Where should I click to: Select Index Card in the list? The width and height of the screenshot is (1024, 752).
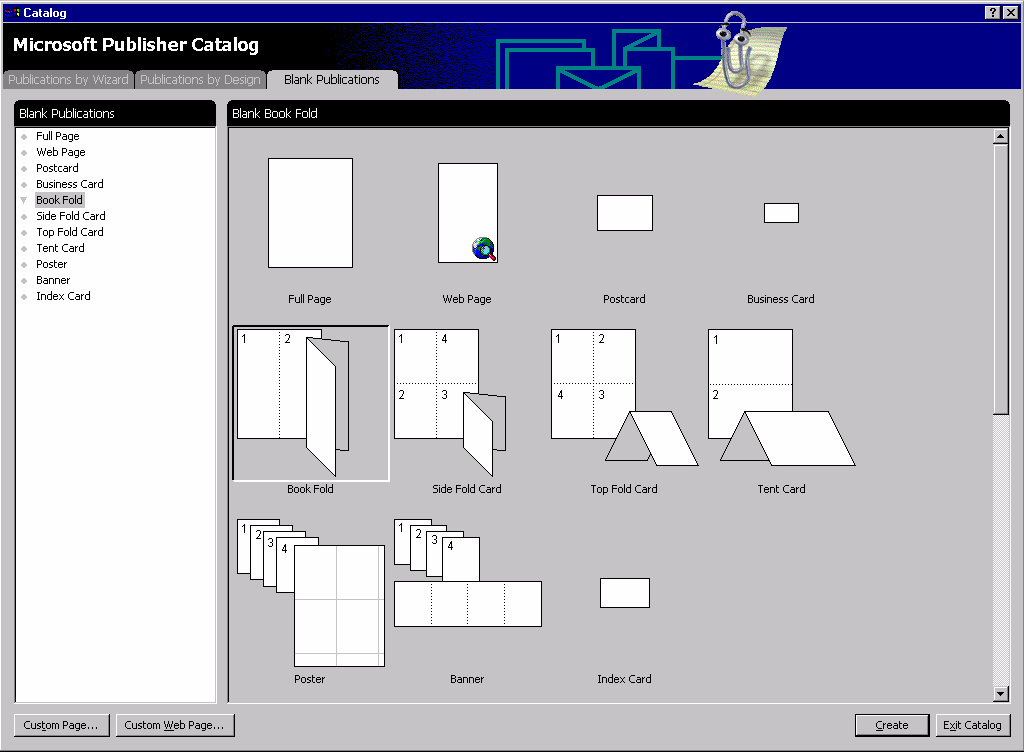pyautogui.click(x=63, y=296)
